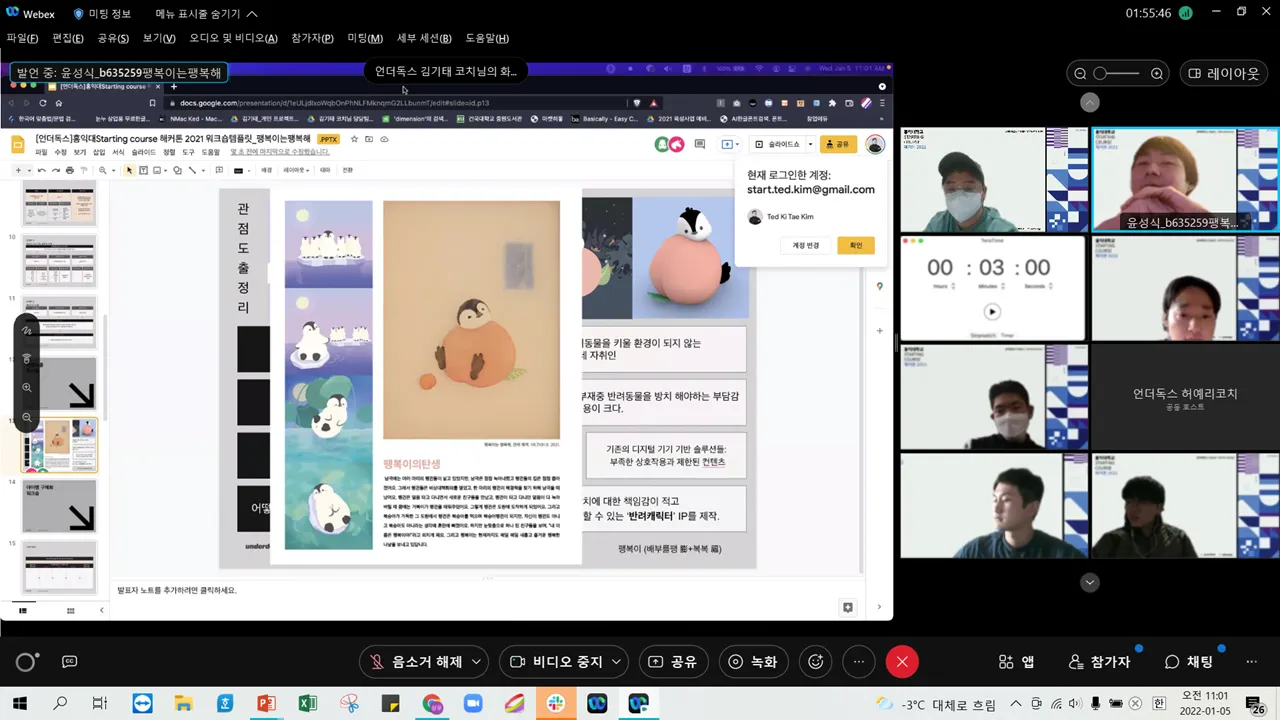Open the emoji reactions button
Image resolution: width=1280 pixels, height=720 pixels.
click(x=816, y=662)
